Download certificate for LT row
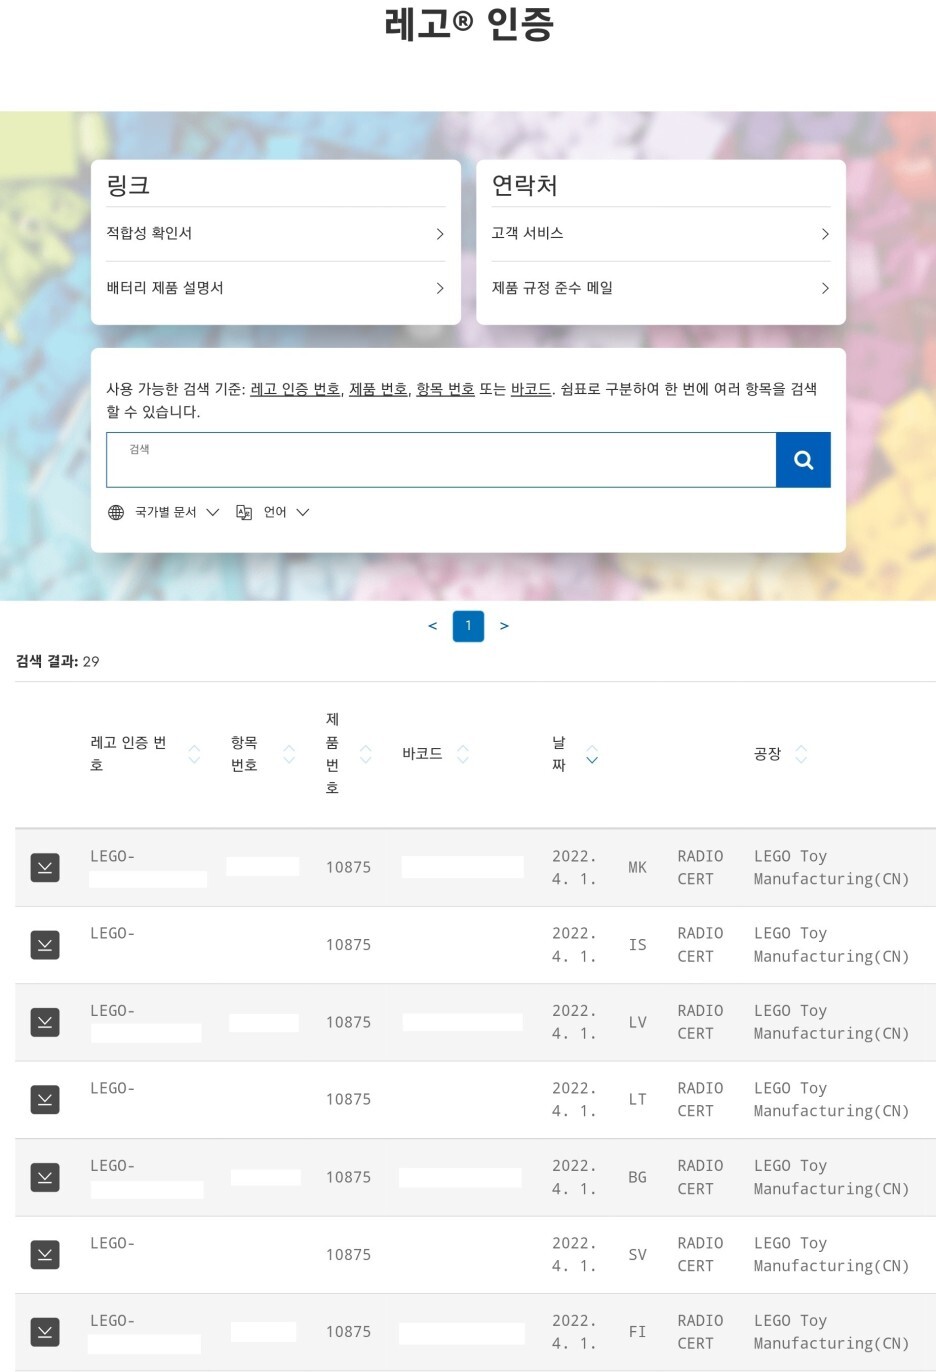Viewport: 936px width, 1372px height. (45, 1099)
